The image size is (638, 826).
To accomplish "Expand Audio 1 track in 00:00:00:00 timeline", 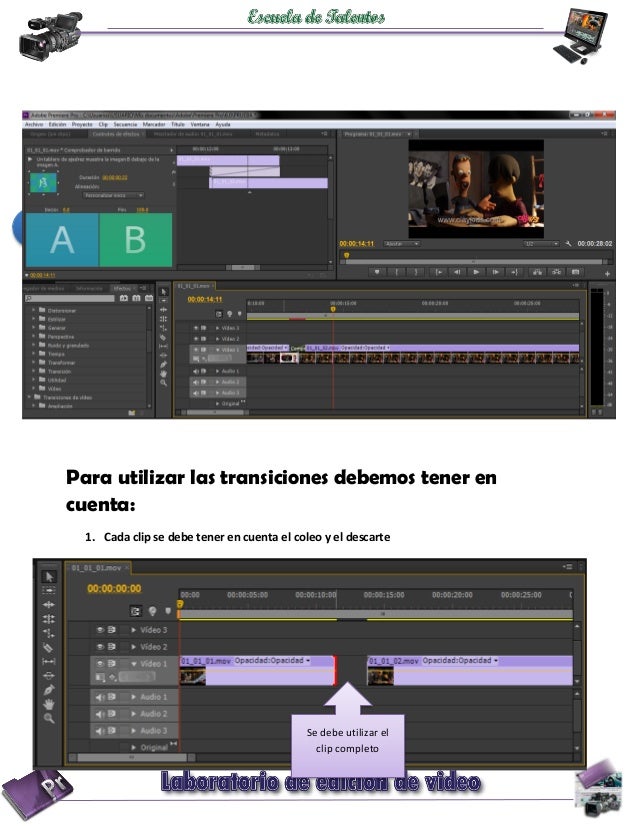I will coord(133,697).
